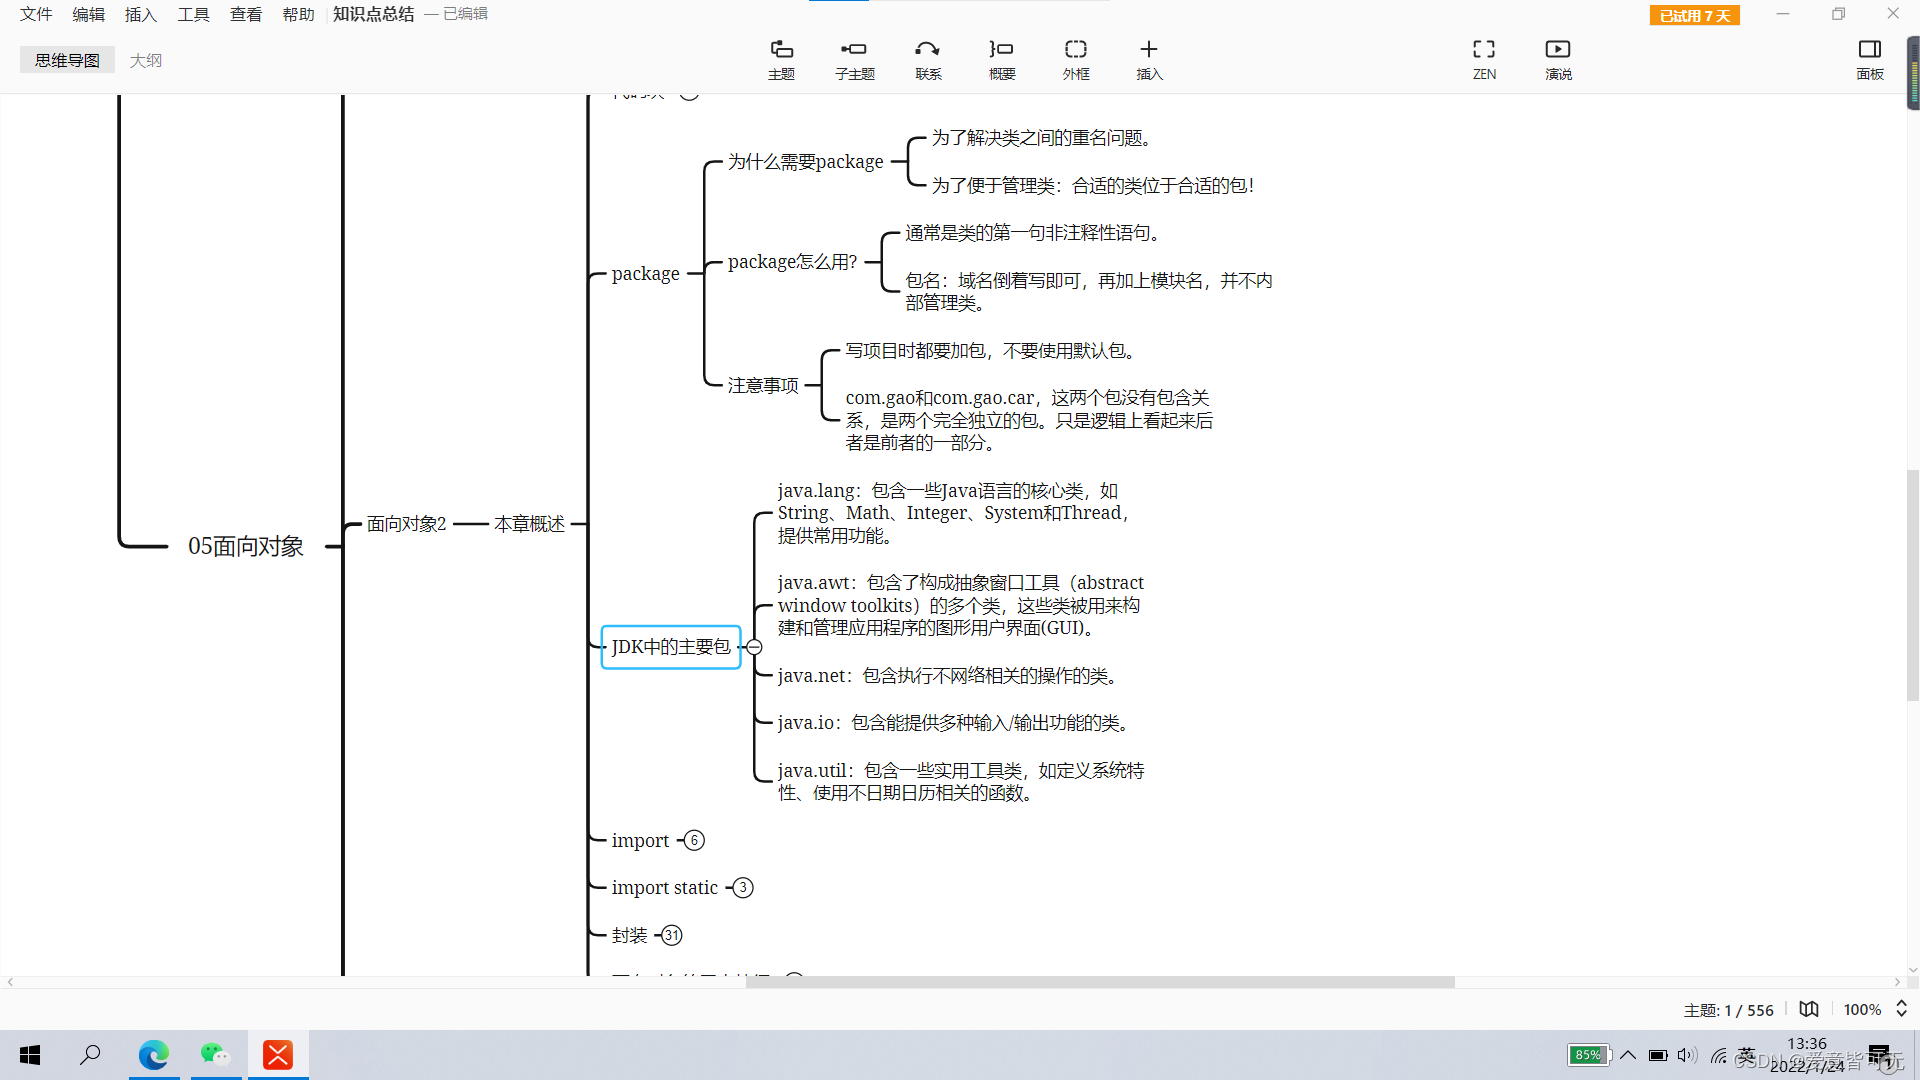Screen dimensions: 1920x1080
Task: Click the Wi-Fi network tray icon
Action: 1719,1055
